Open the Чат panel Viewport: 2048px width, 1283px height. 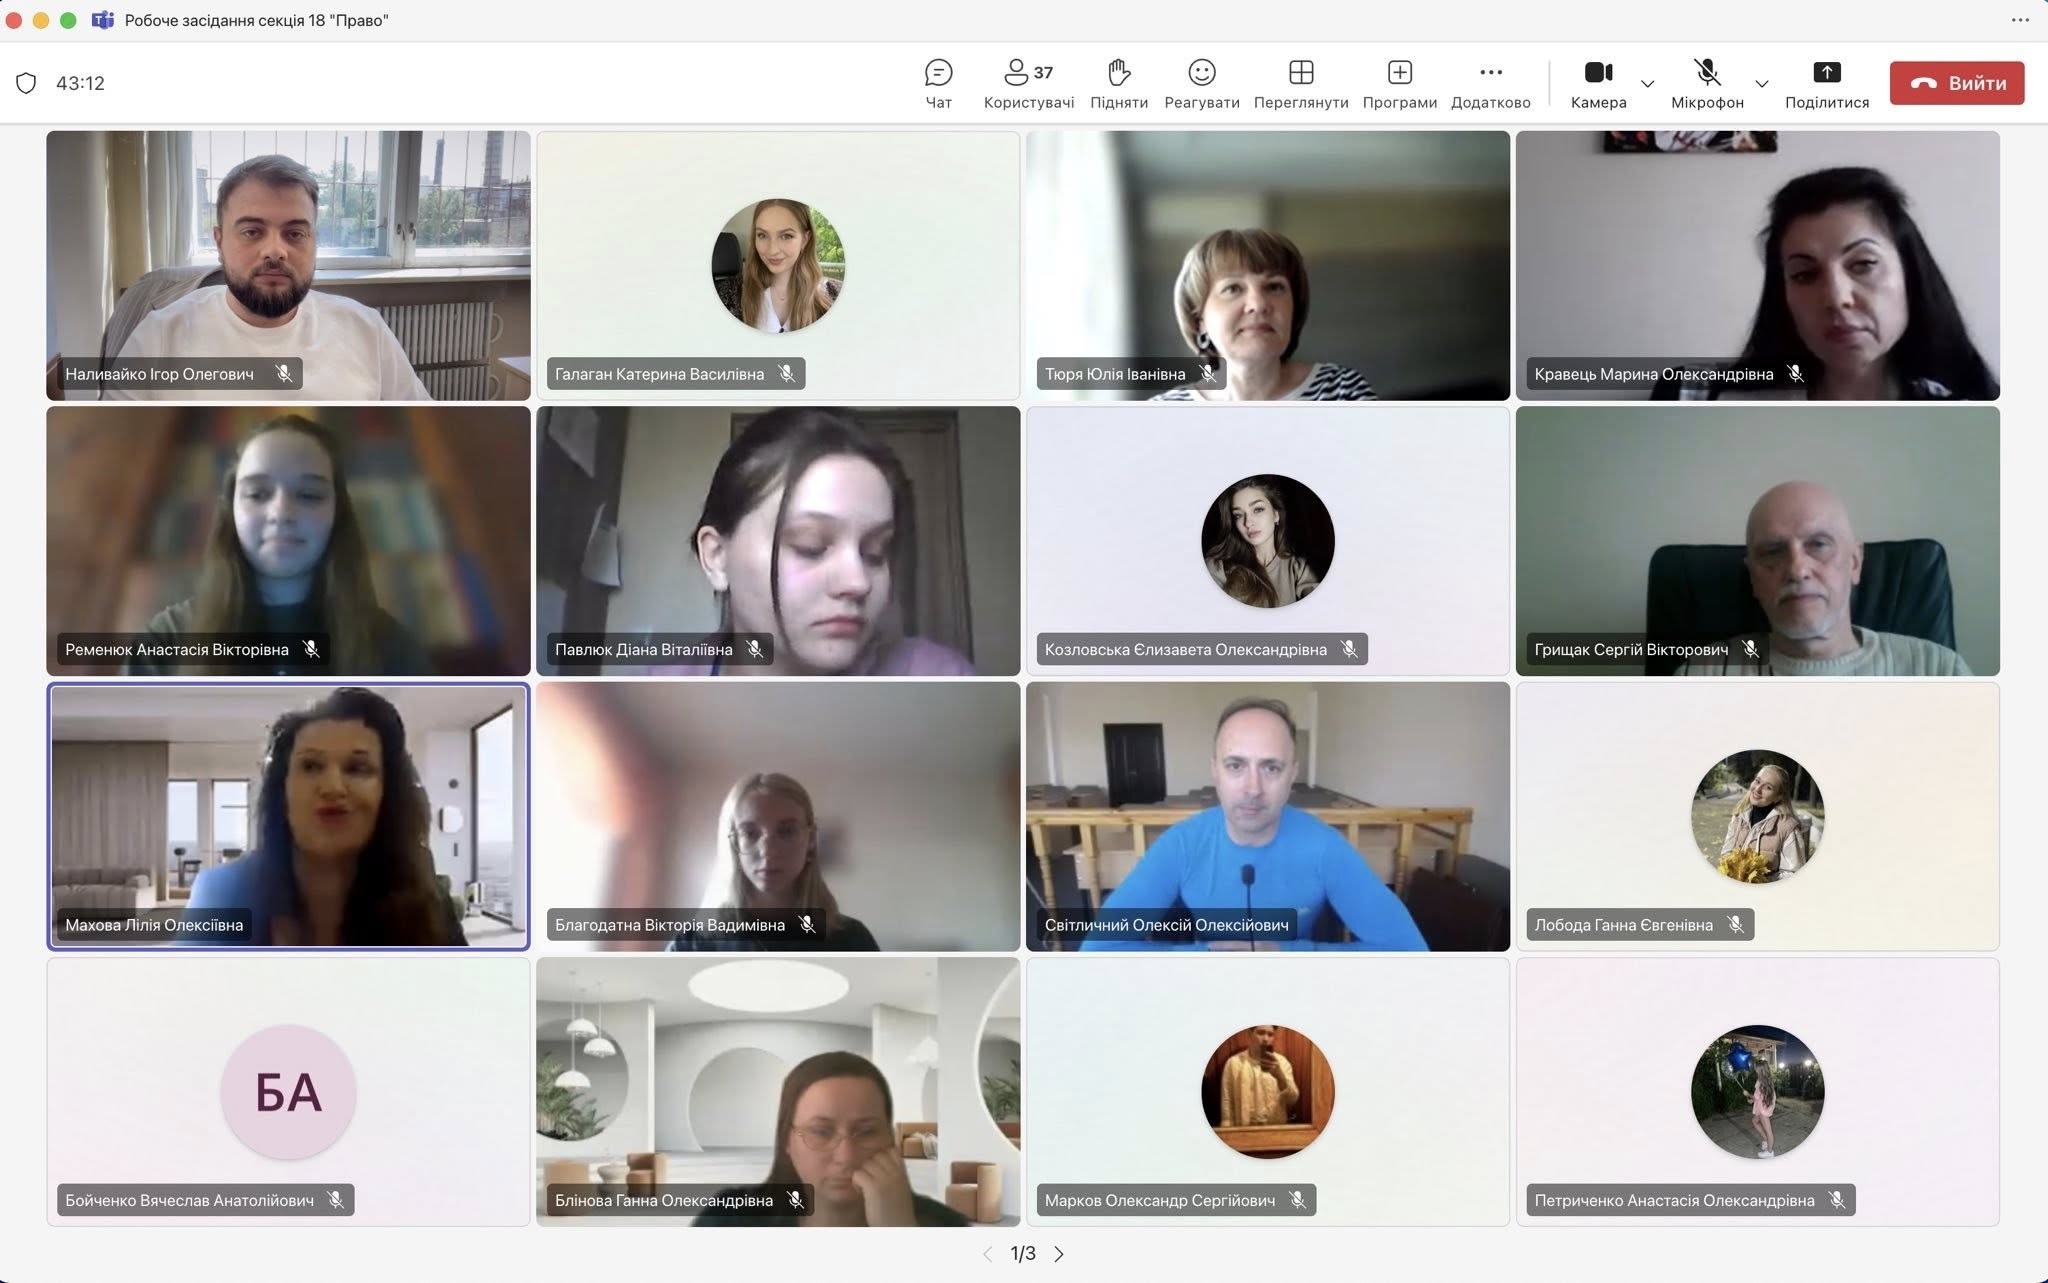click(x=938, y=83)
